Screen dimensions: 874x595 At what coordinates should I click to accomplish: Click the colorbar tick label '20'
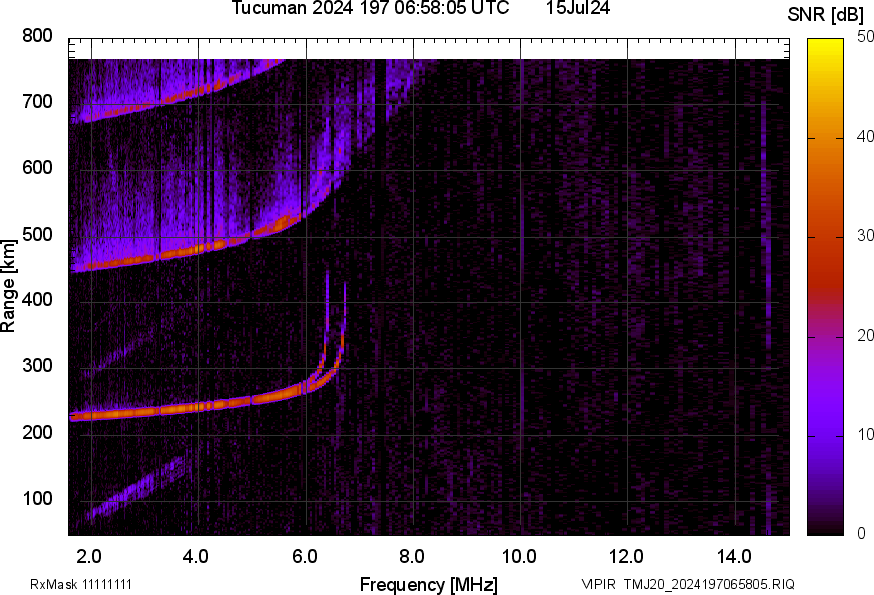[866, 335]
